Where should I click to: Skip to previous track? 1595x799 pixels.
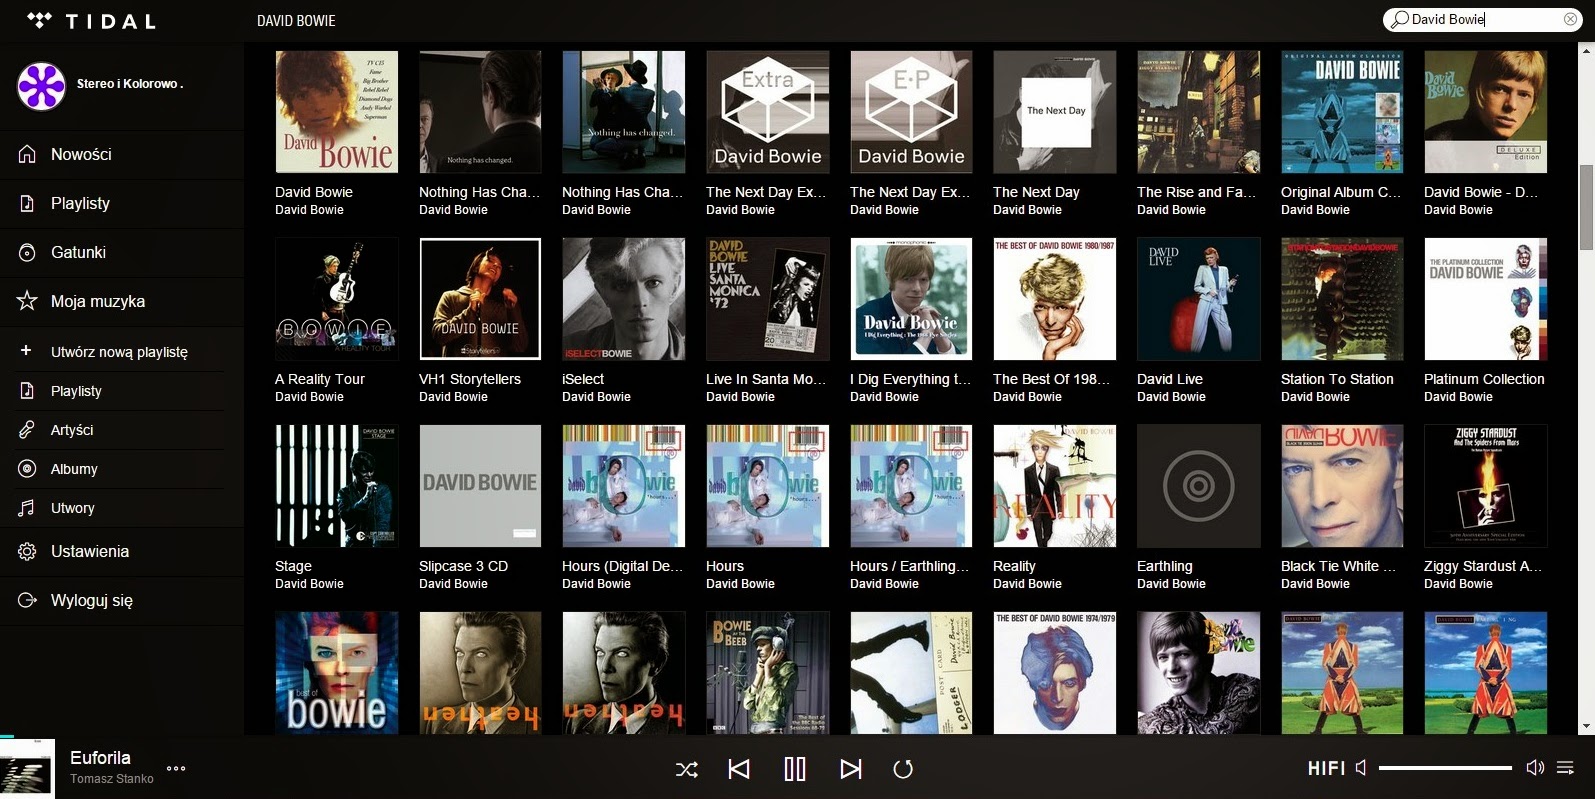[739, 769]
